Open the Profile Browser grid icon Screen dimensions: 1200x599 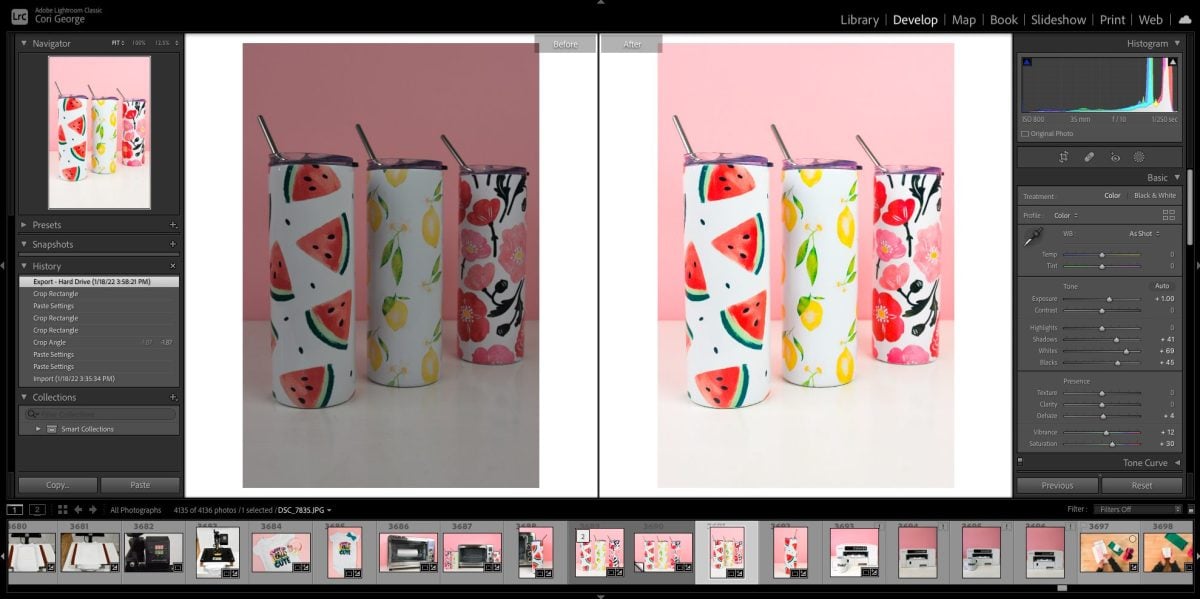tap(1168, 215)
